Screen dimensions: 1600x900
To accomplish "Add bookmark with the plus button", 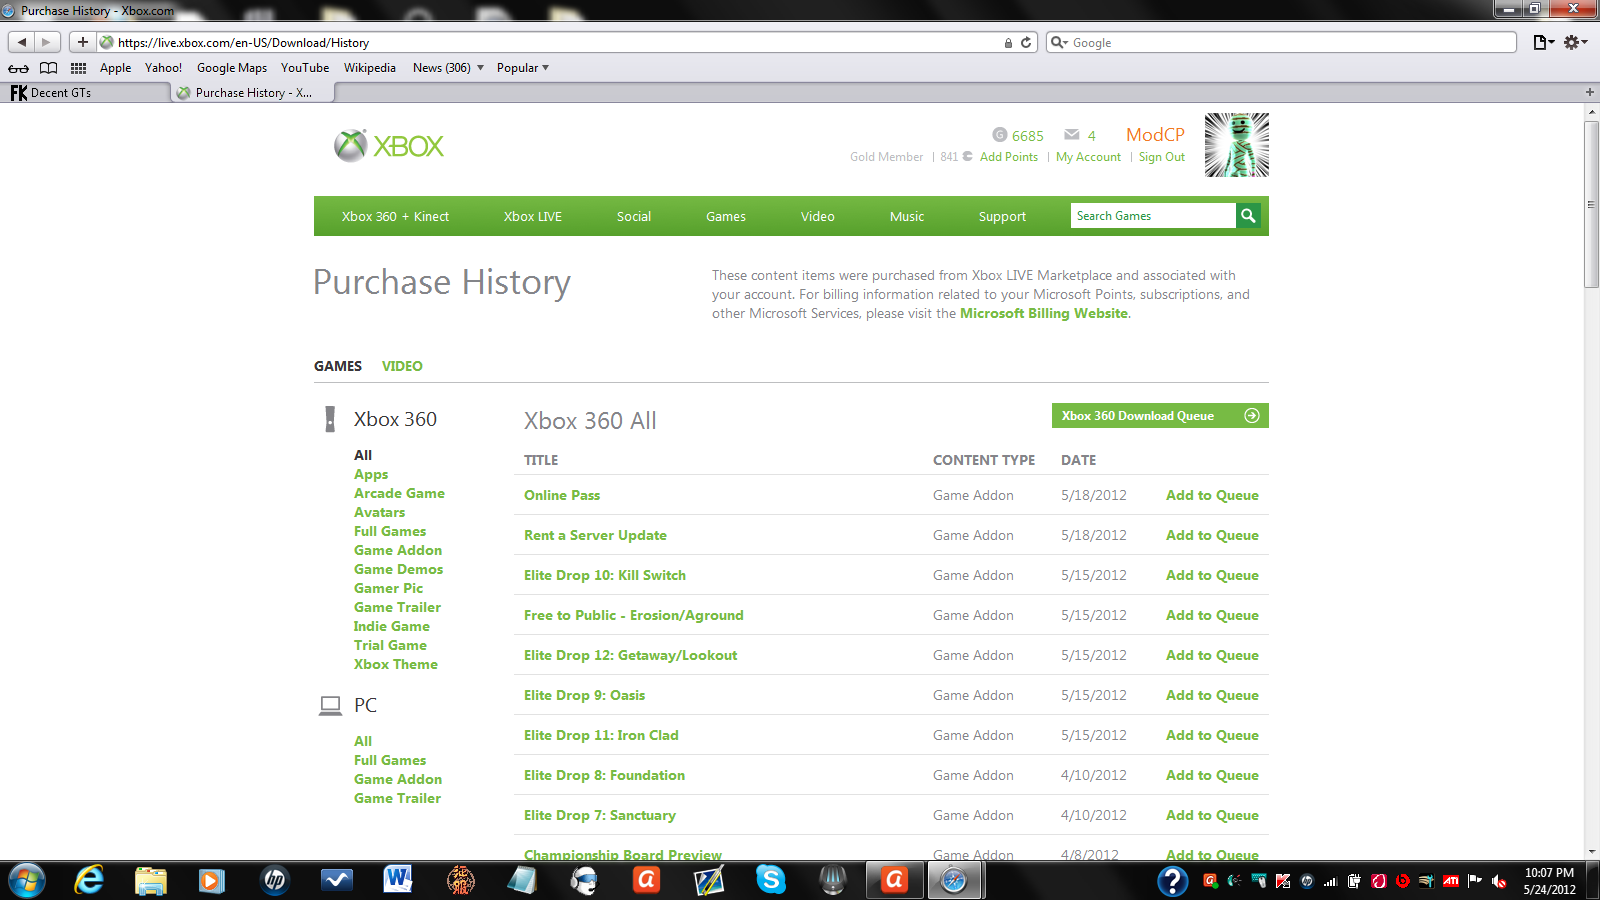I will pos(83,42).
